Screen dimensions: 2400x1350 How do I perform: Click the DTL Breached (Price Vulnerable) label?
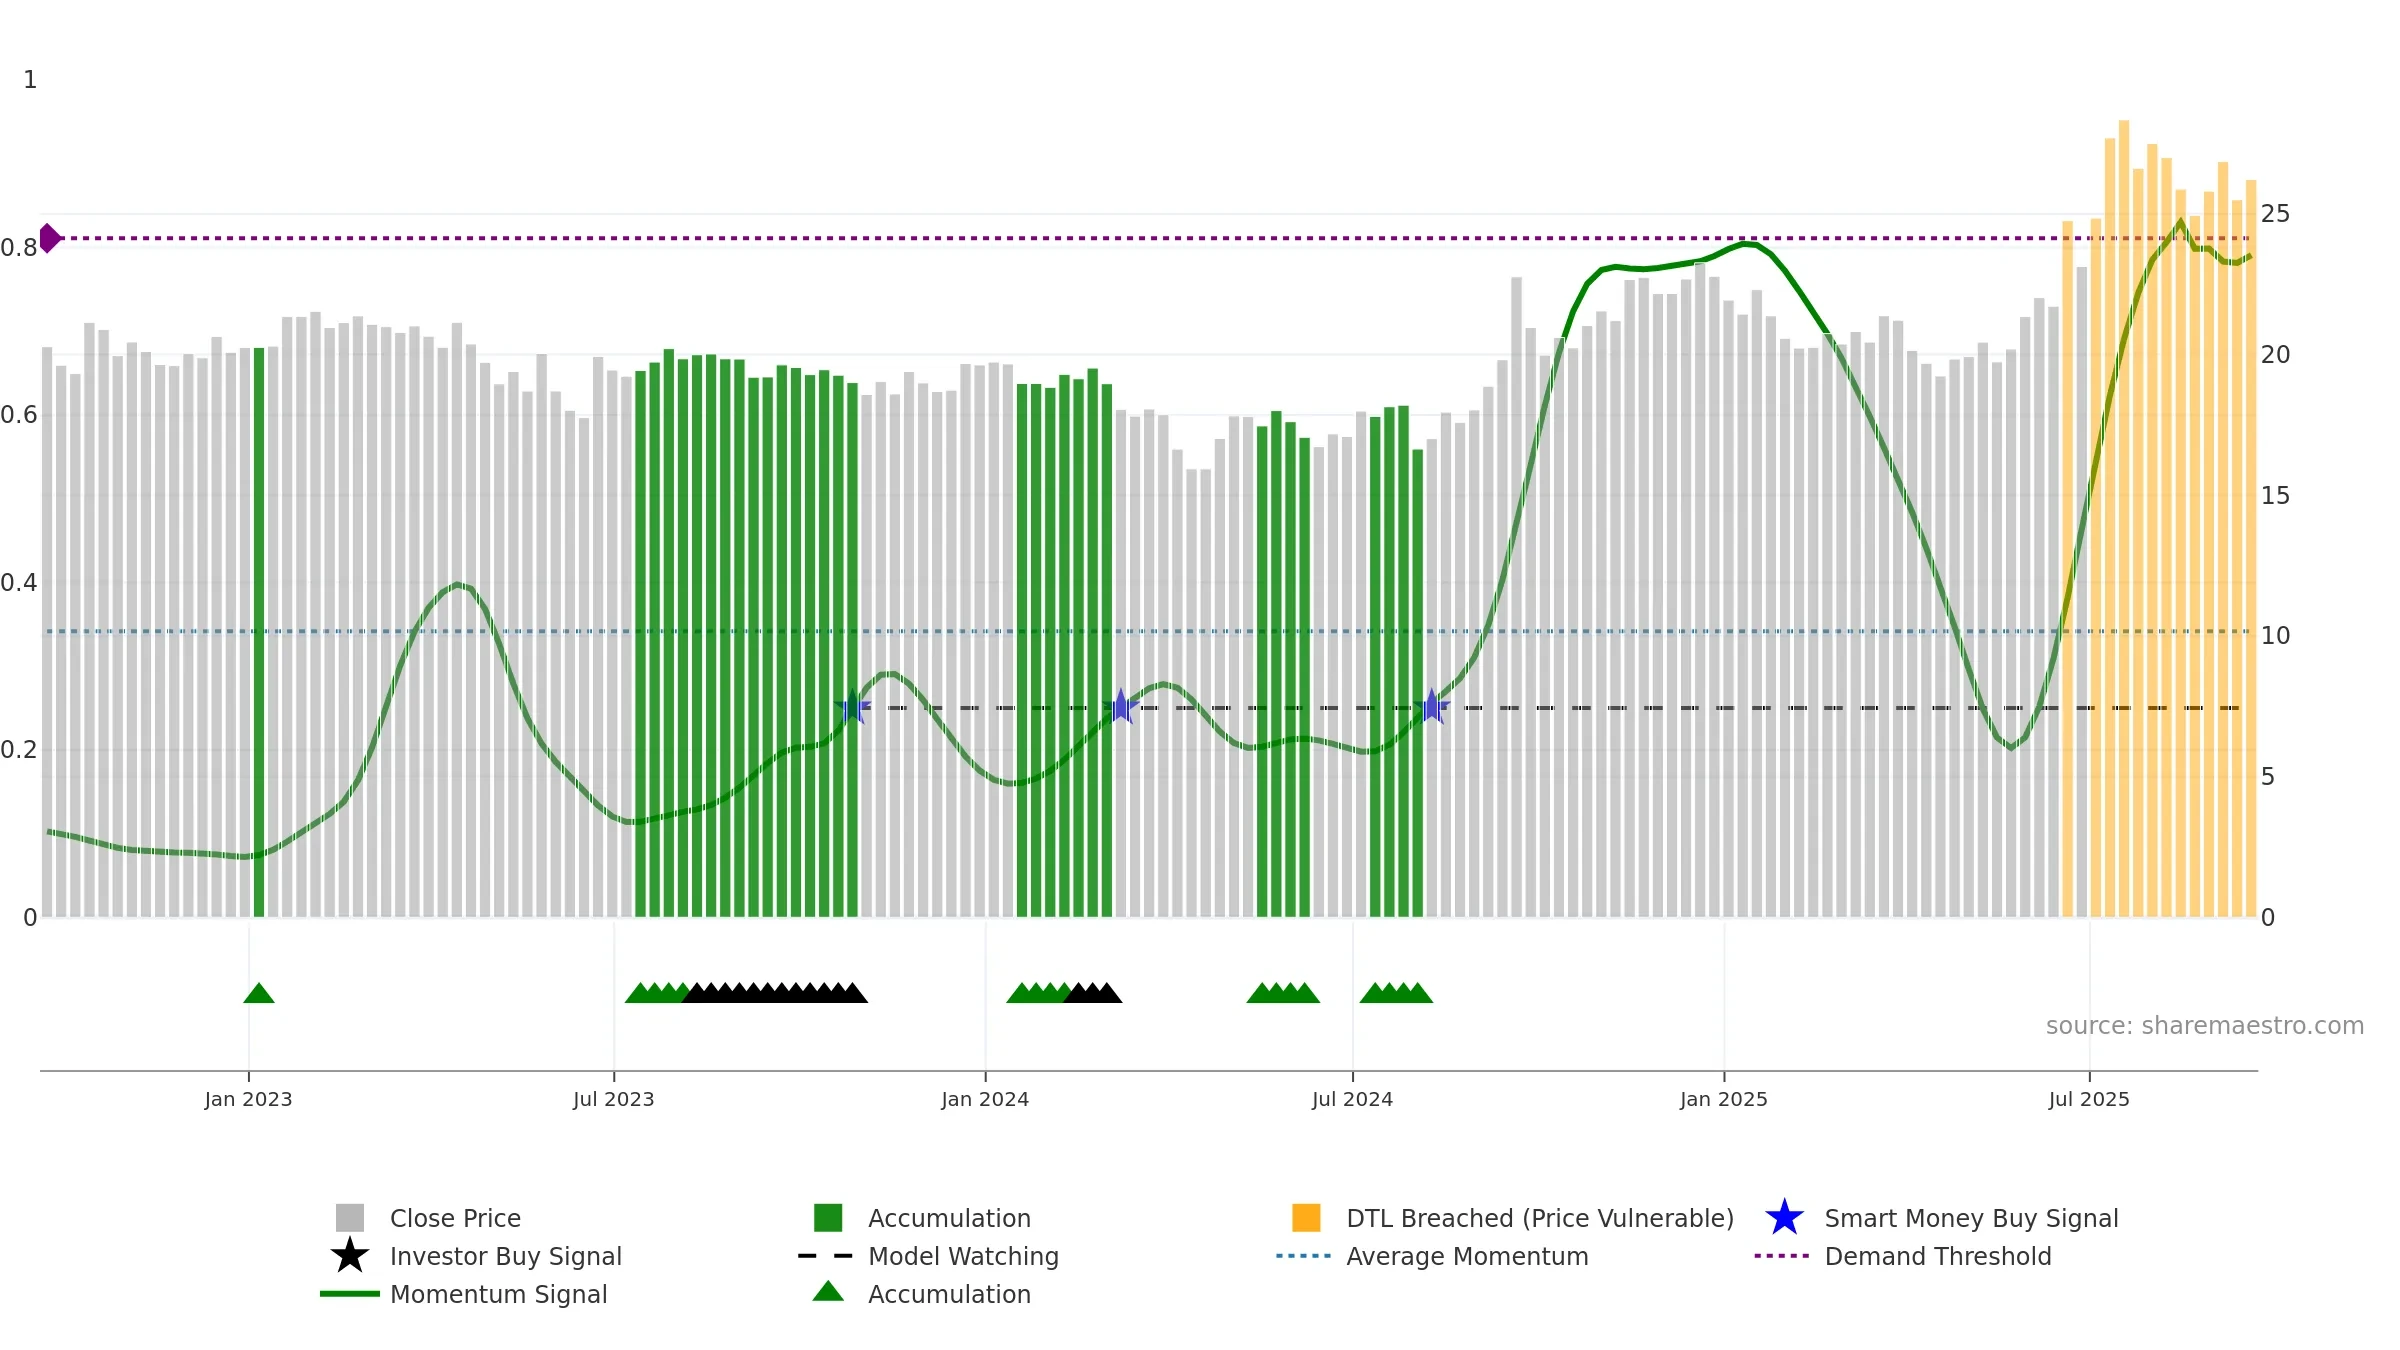point(1540,1218)
